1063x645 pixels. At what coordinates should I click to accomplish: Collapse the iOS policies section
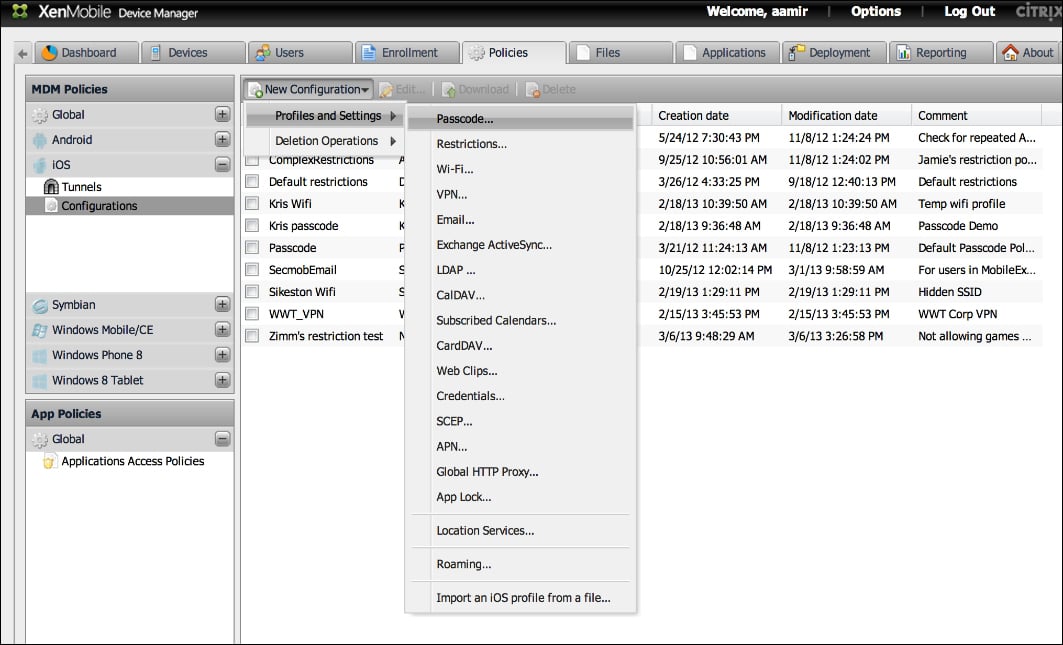click(222, 165)
